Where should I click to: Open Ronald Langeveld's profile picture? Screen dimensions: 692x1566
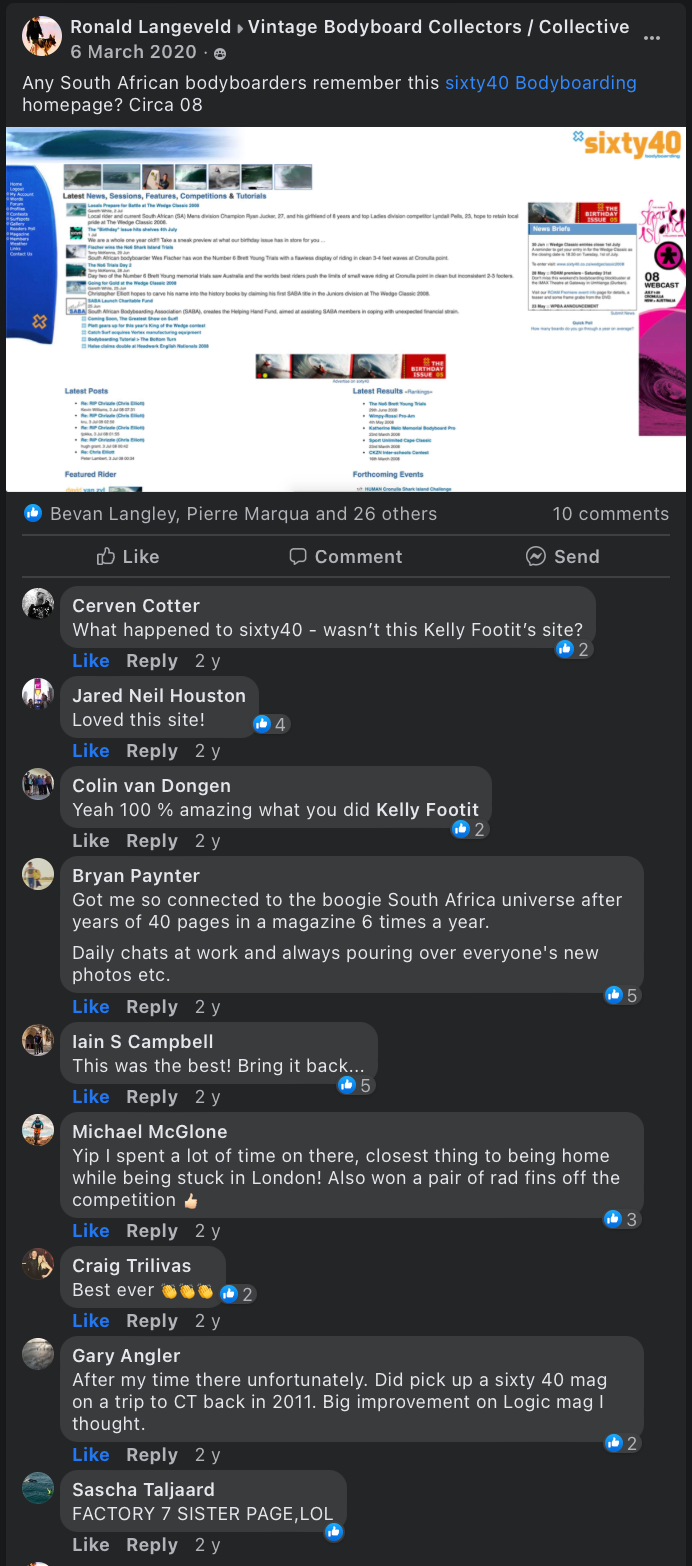coord(41,37)
